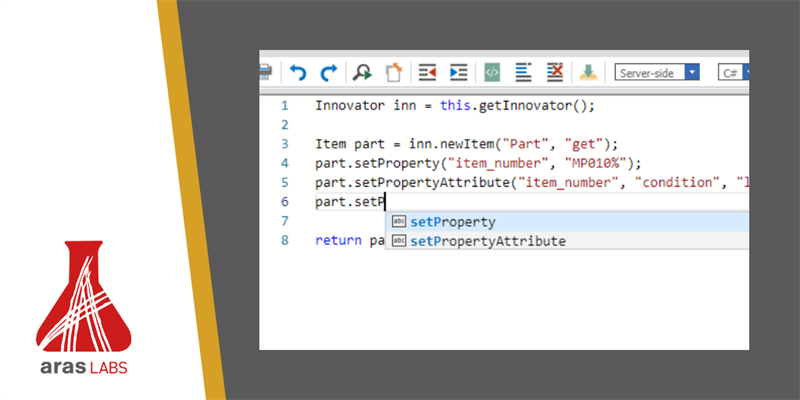The height and width of the screenshot is (400, 800).
Task: Click the Undo arrow icon
Action: pos(298,72)
